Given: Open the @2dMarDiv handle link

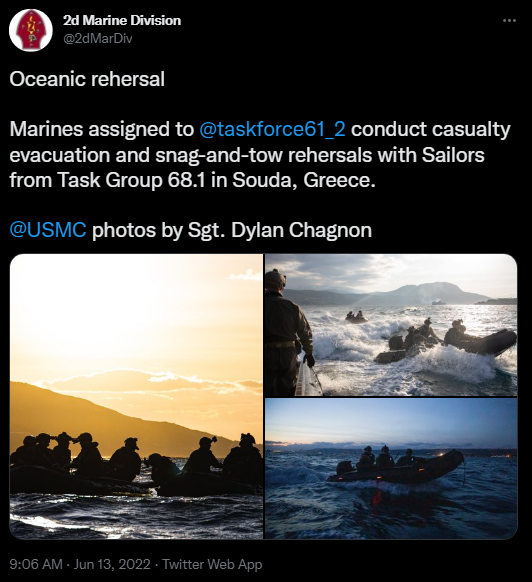Looking at the screenshot, I should [98, 39].
